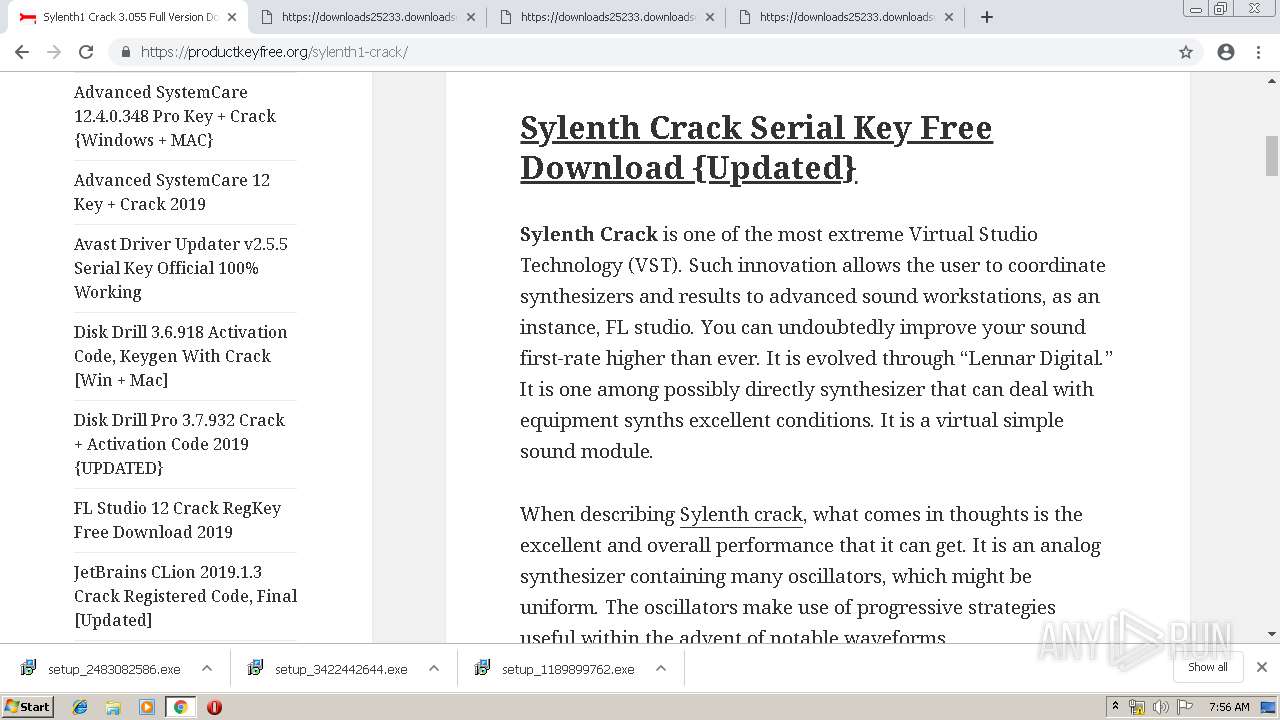Image resolution: width=1280 pixels, height=720 pixels.
Task: Close the second downloads25233 tab
Action: pyautogui.click(x=471, y=17)
